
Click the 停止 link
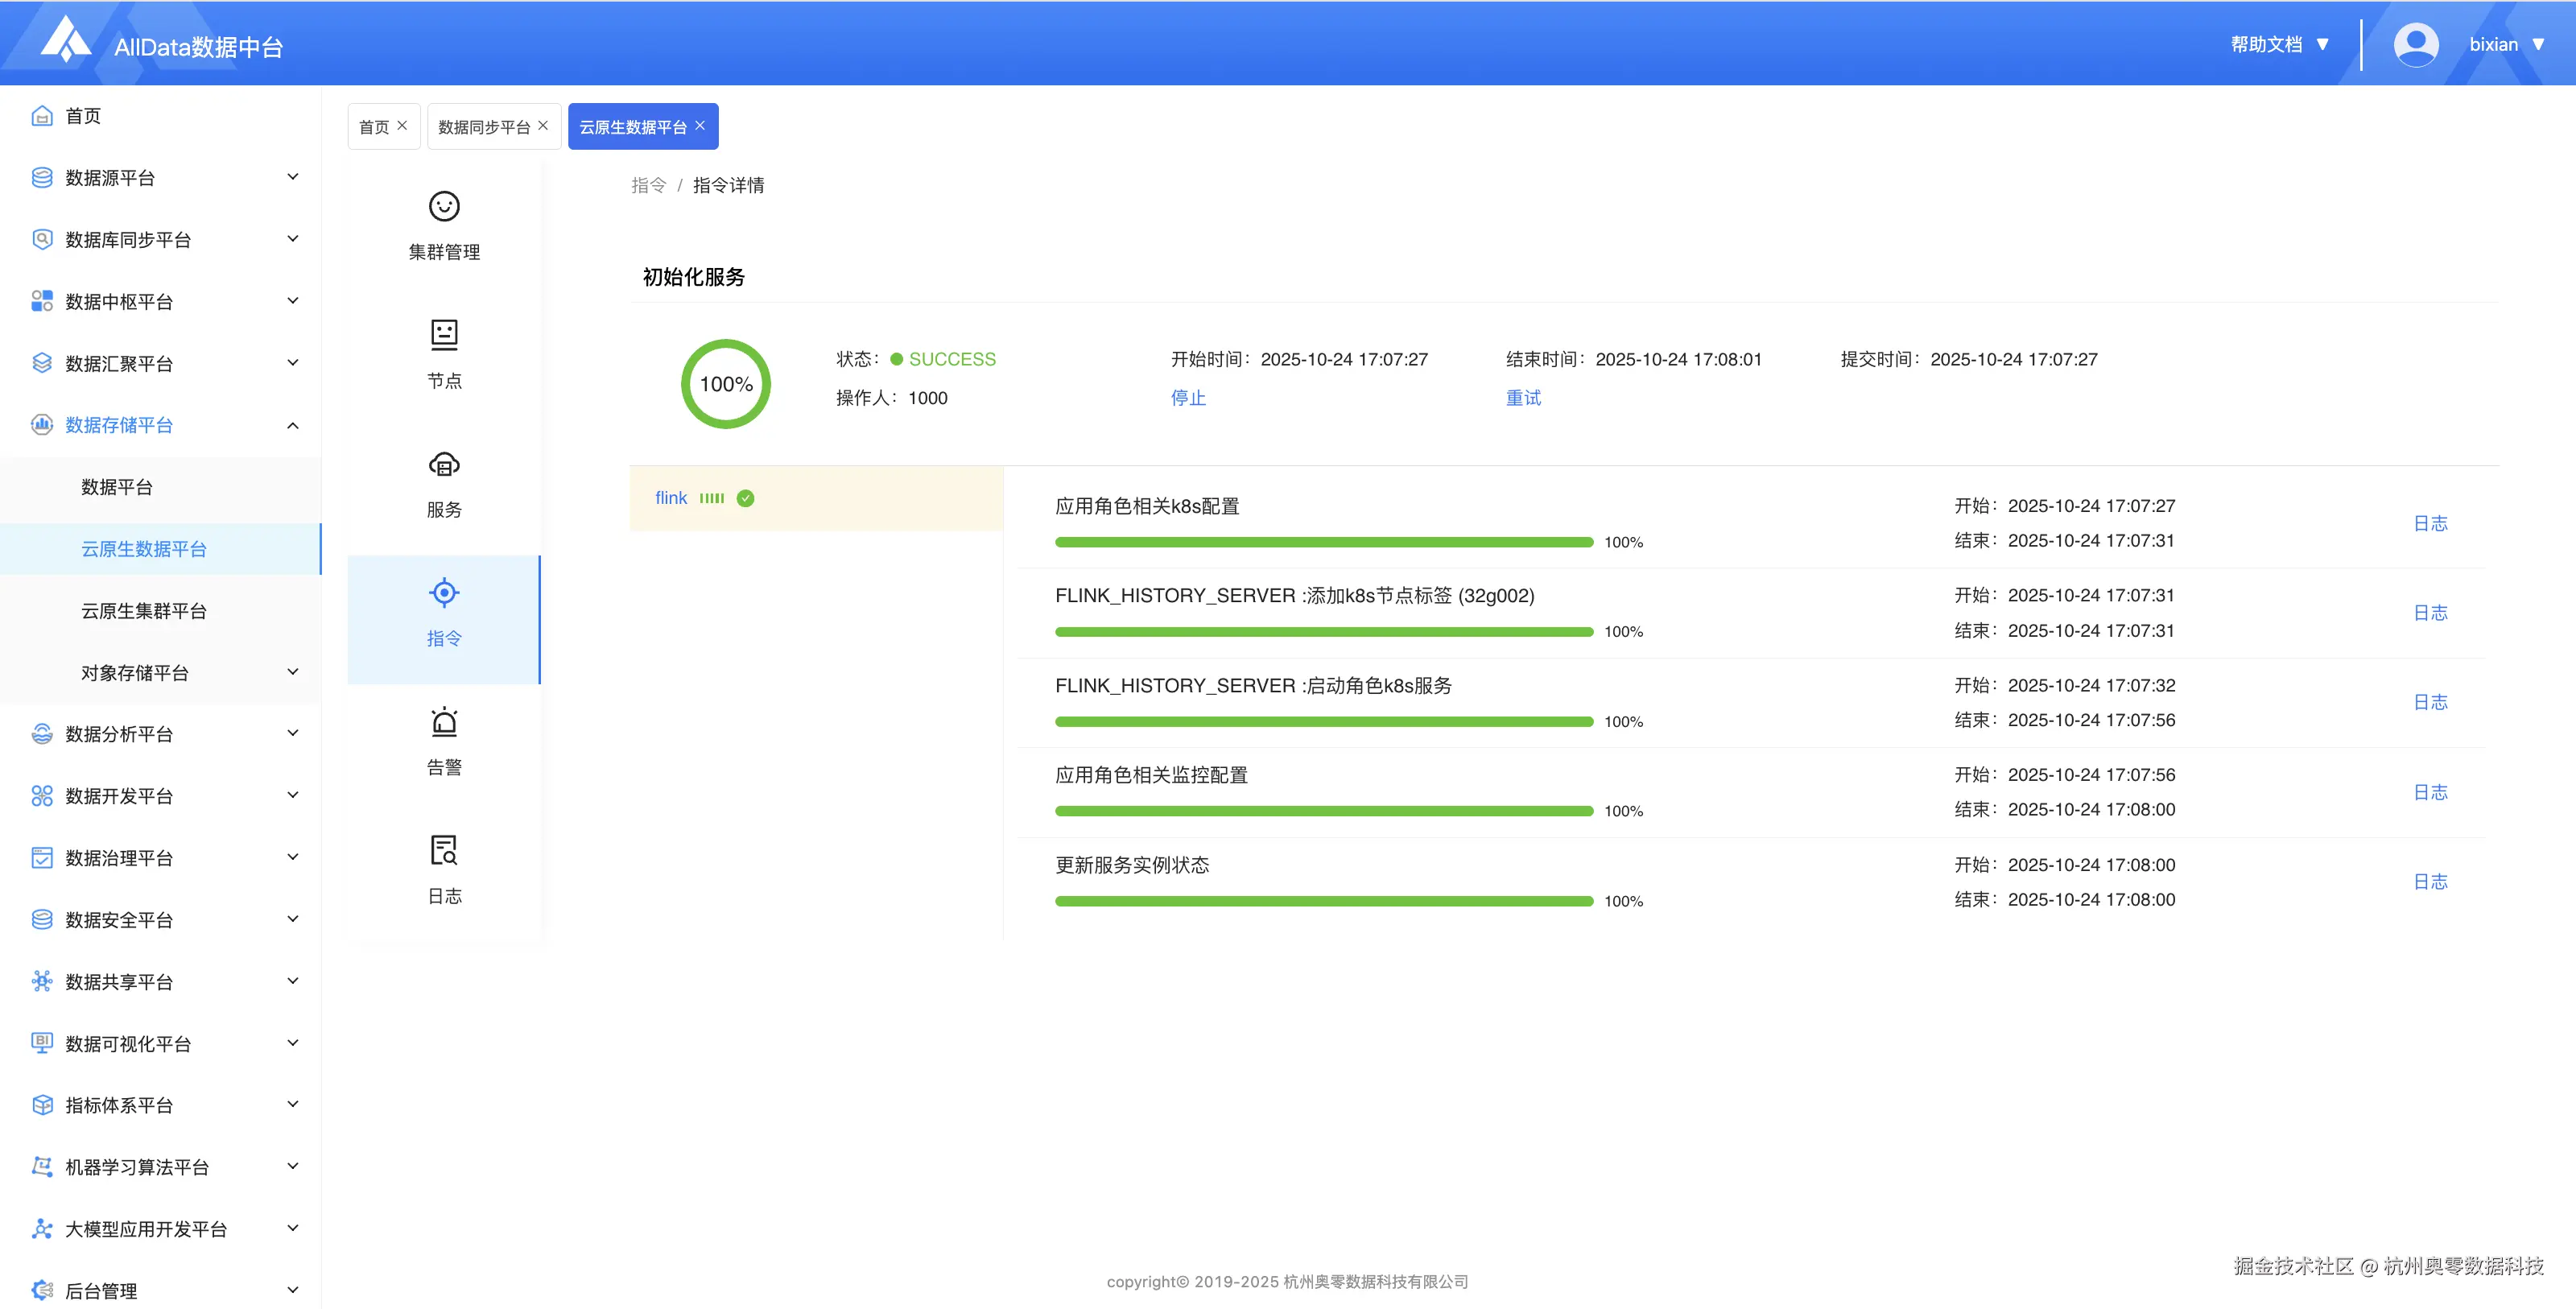coord(1188,398)
